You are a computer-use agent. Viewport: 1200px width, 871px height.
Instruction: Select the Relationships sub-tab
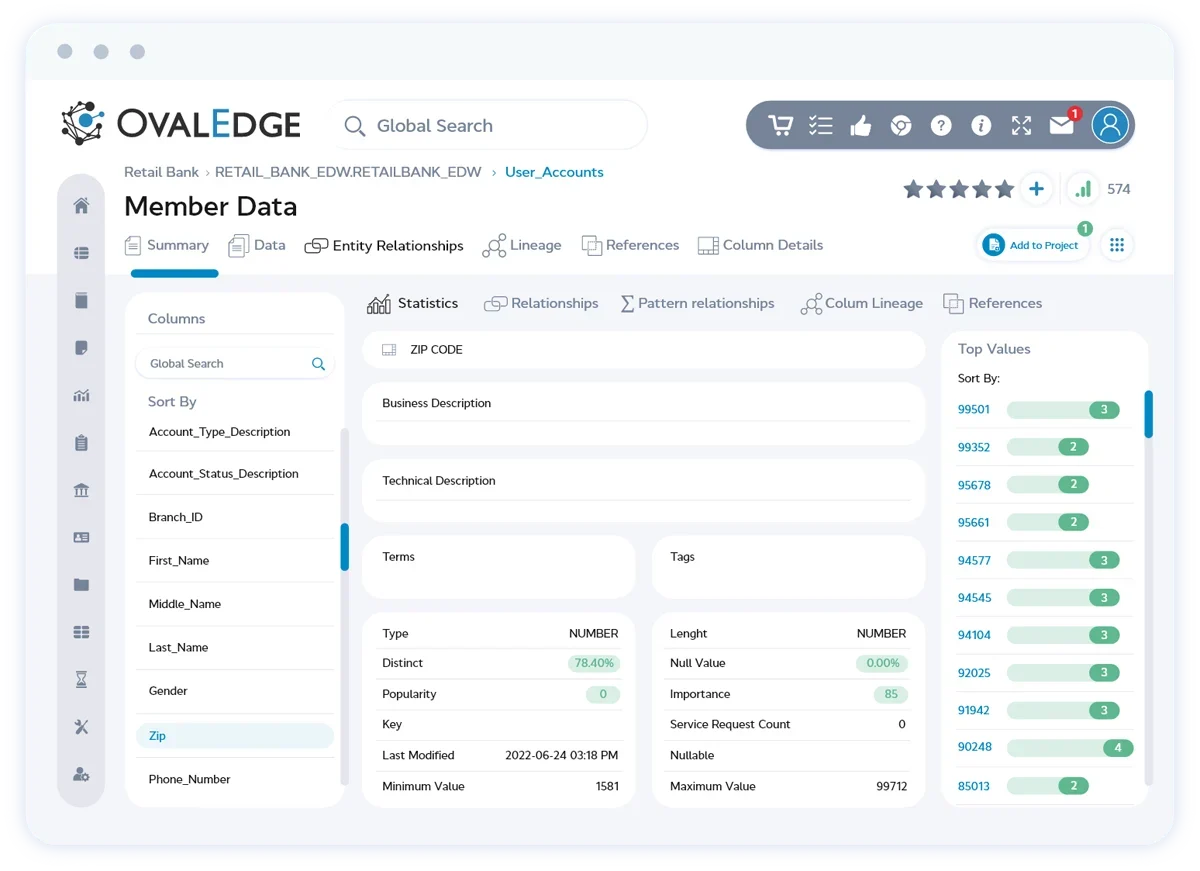pyautogui.click(x=541, y=303)
